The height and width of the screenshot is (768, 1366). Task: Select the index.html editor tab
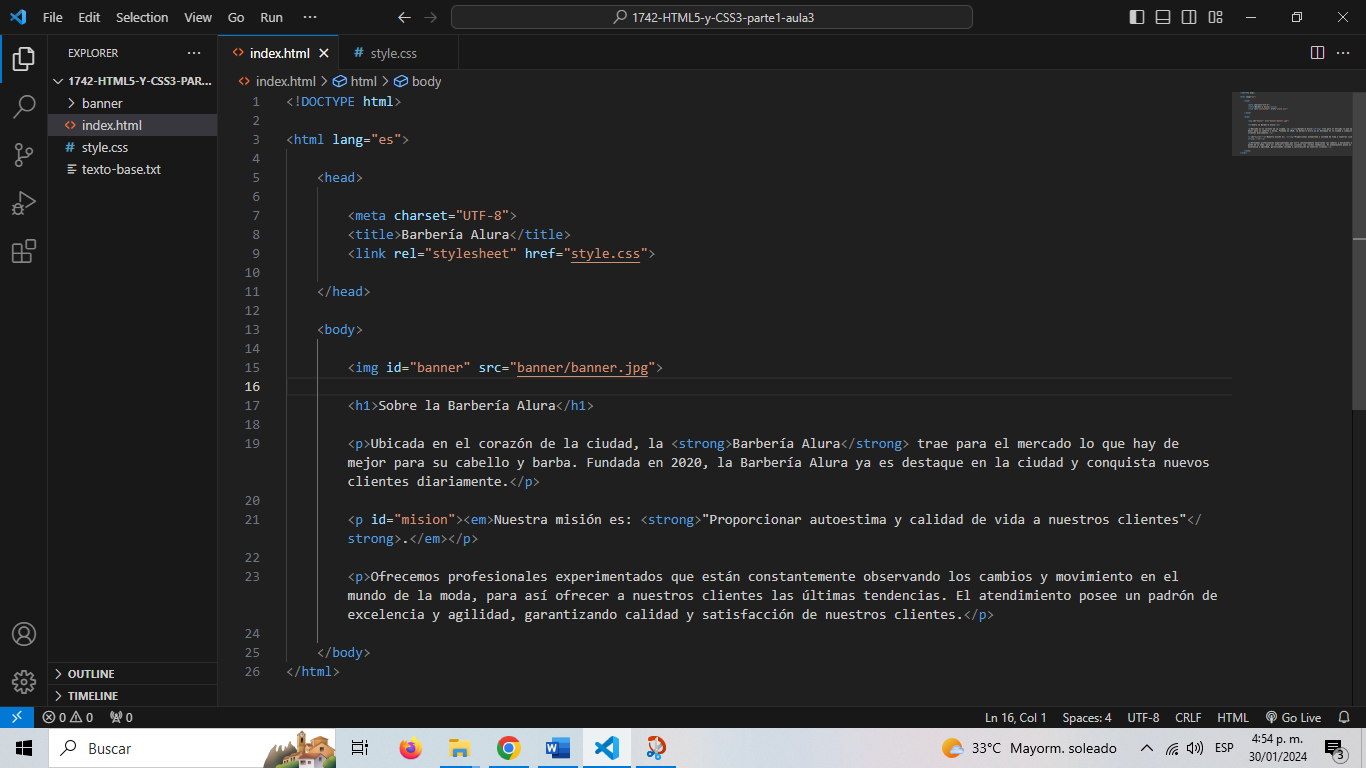point(278,53)
